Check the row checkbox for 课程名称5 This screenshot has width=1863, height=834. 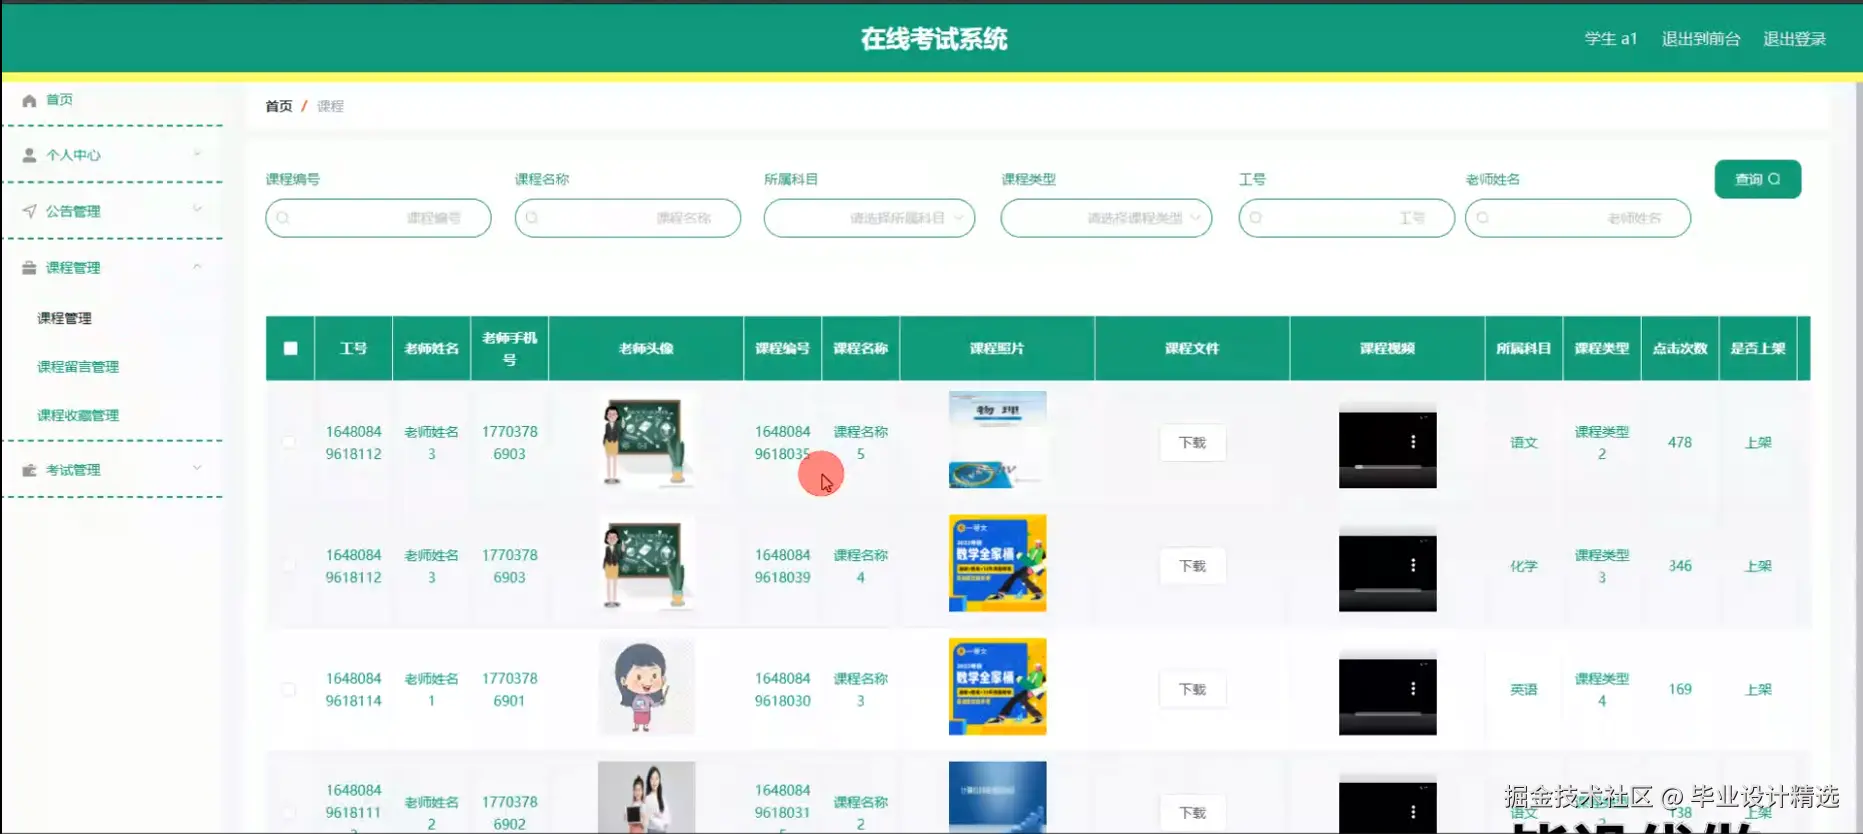click(x=289, y=442)
